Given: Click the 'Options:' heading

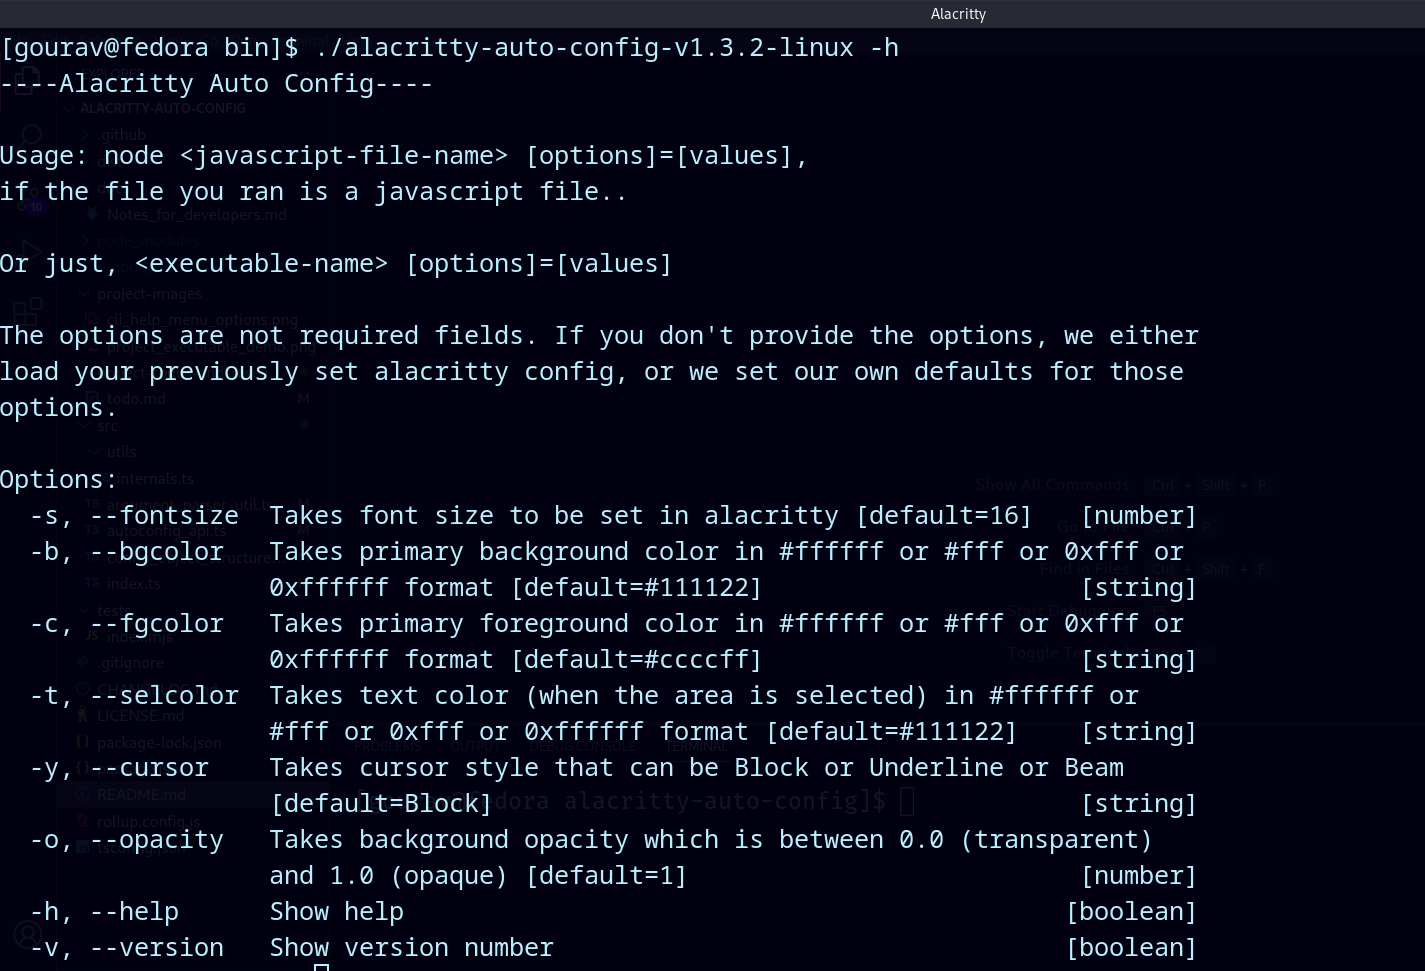Looking at the screenshot, I should [59, 479].
